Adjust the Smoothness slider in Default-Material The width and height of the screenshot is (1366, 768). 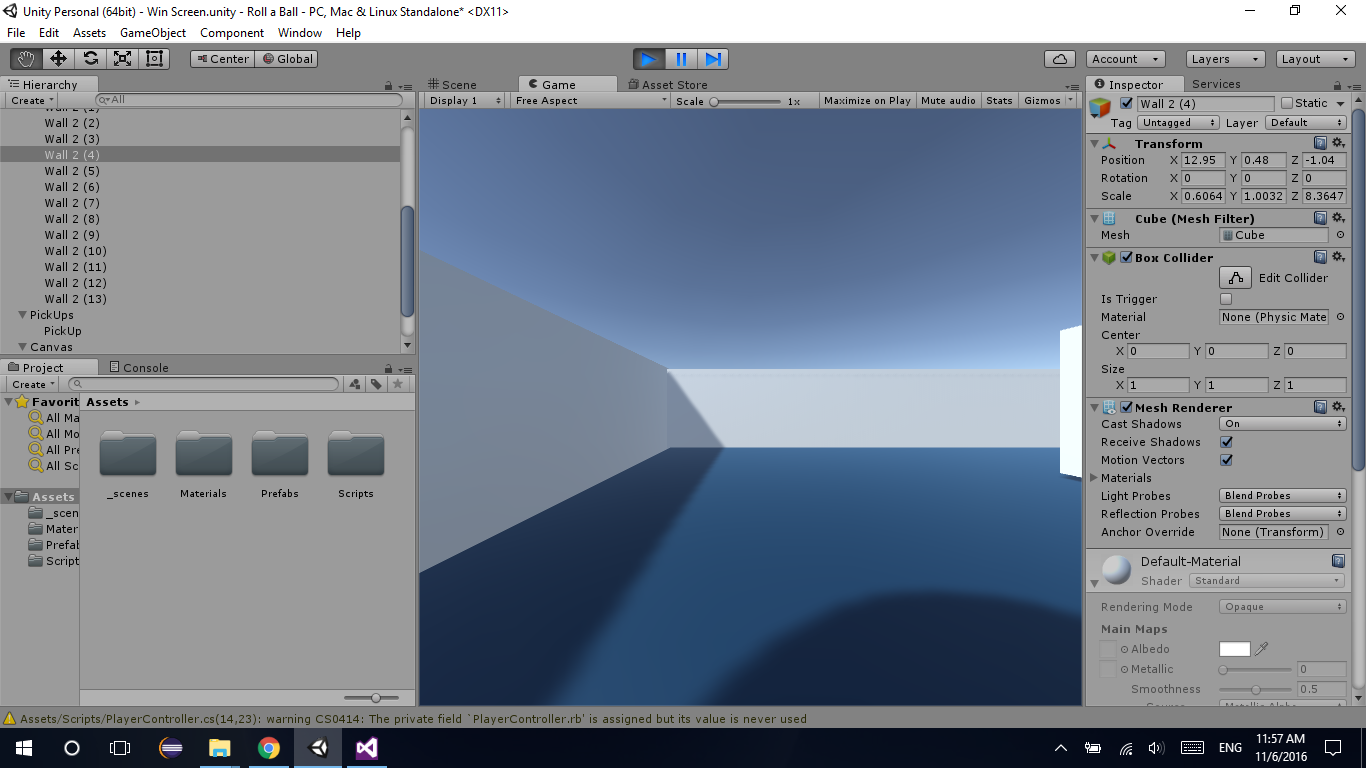pyautogui.click(x=1255, y=689)
